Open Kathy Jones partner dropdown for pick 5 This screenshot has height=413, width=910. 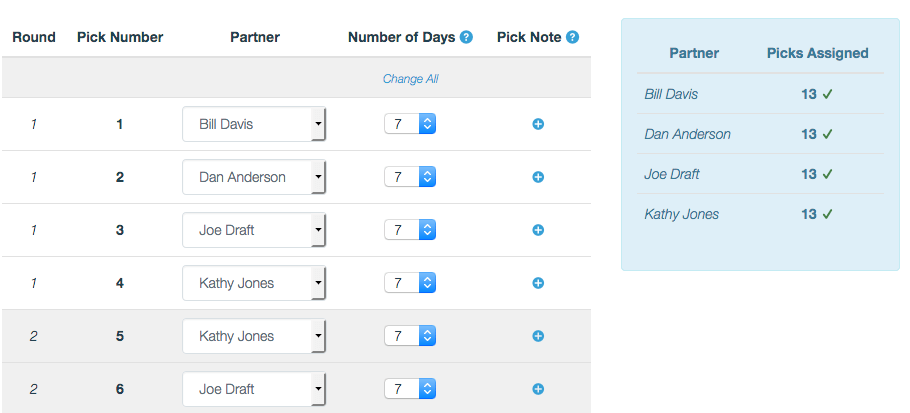pyautogui.click(x=254, y=336)
